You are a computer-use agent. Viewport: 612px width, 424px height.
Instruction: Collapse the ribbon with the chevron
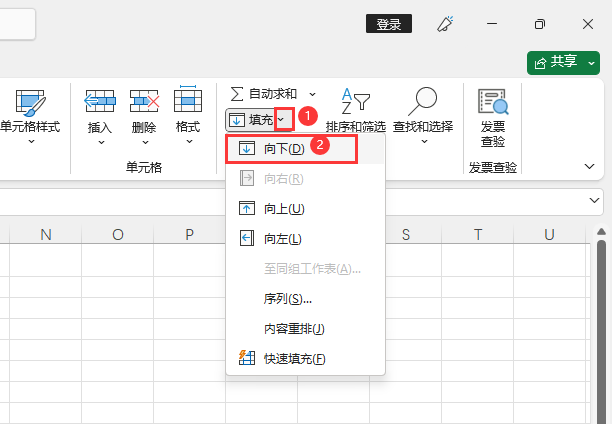point(589,166)
